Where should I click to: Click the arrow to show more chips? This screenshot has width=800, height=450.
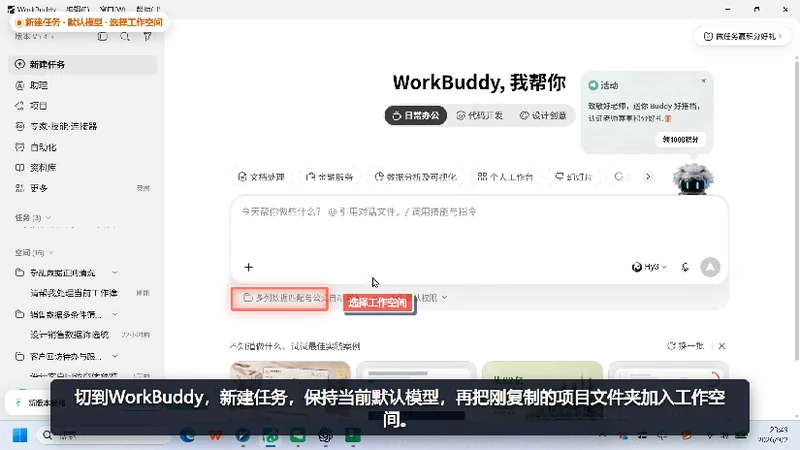648,177
